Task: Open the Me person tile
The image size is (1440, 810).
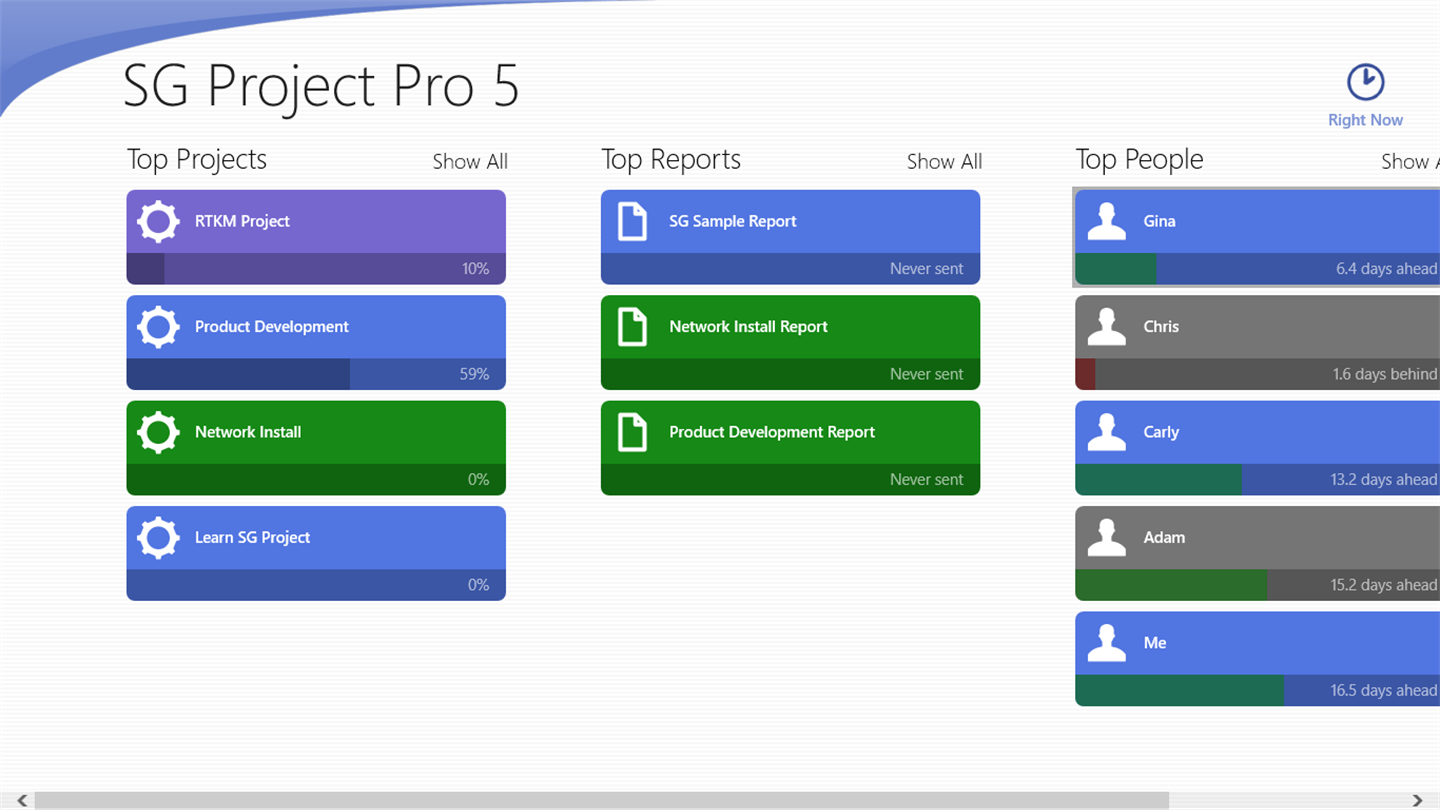Action: pyautogui.click(x=1258, y=659)
